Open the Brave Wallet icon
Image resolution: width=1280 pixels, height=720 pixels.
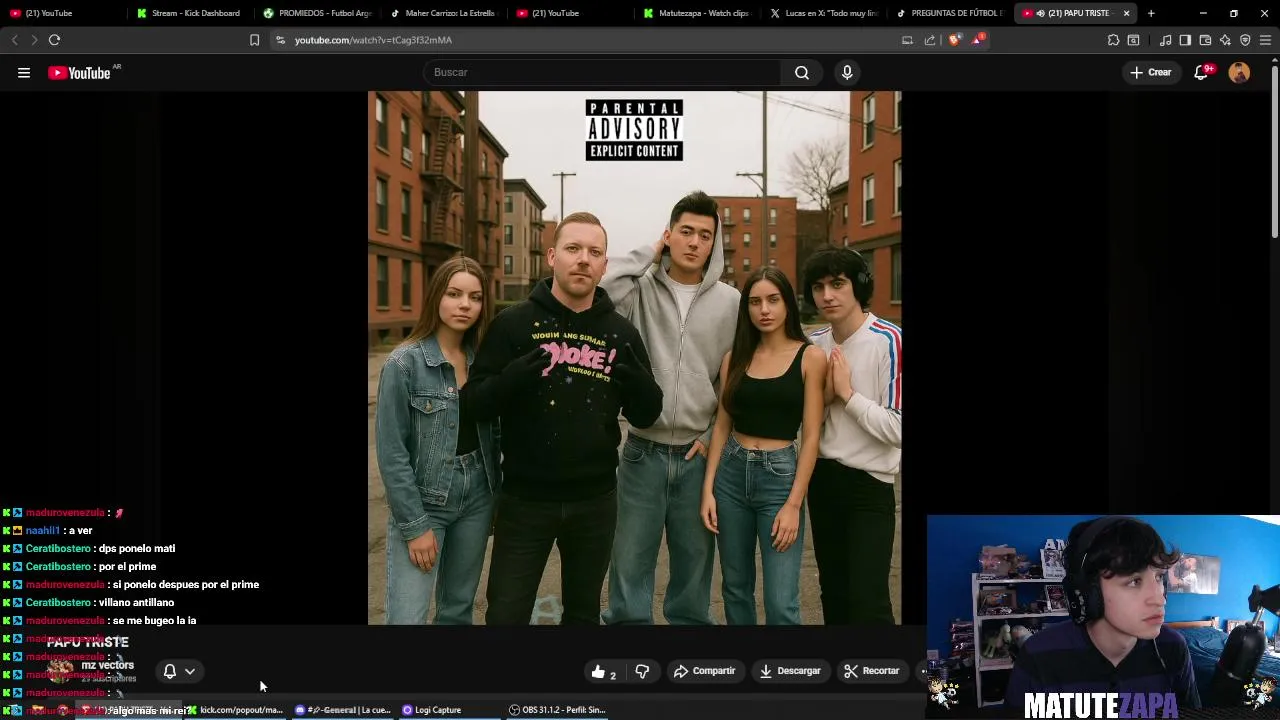pyautogui.click(x=1205, y=40)
